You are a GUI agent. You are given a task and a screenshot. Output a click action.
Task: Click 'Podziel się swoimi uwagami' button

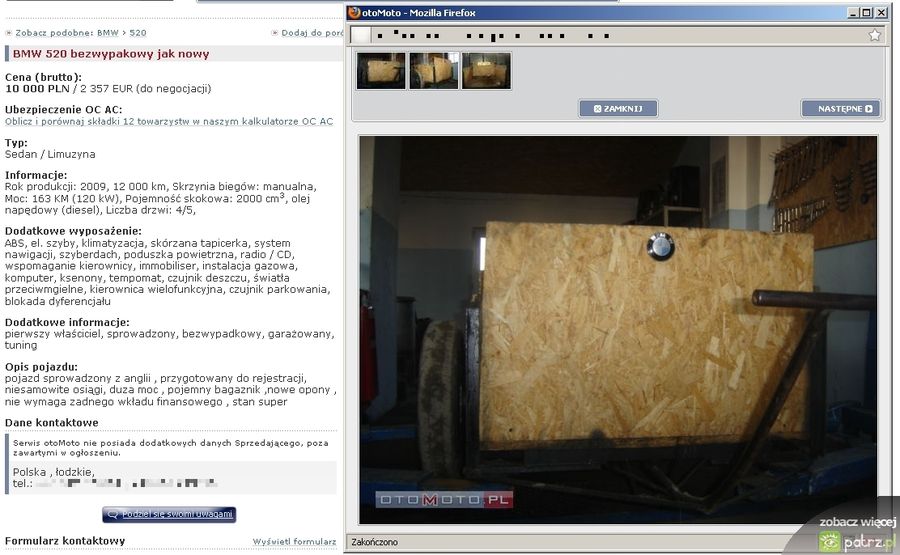(169, 514)
